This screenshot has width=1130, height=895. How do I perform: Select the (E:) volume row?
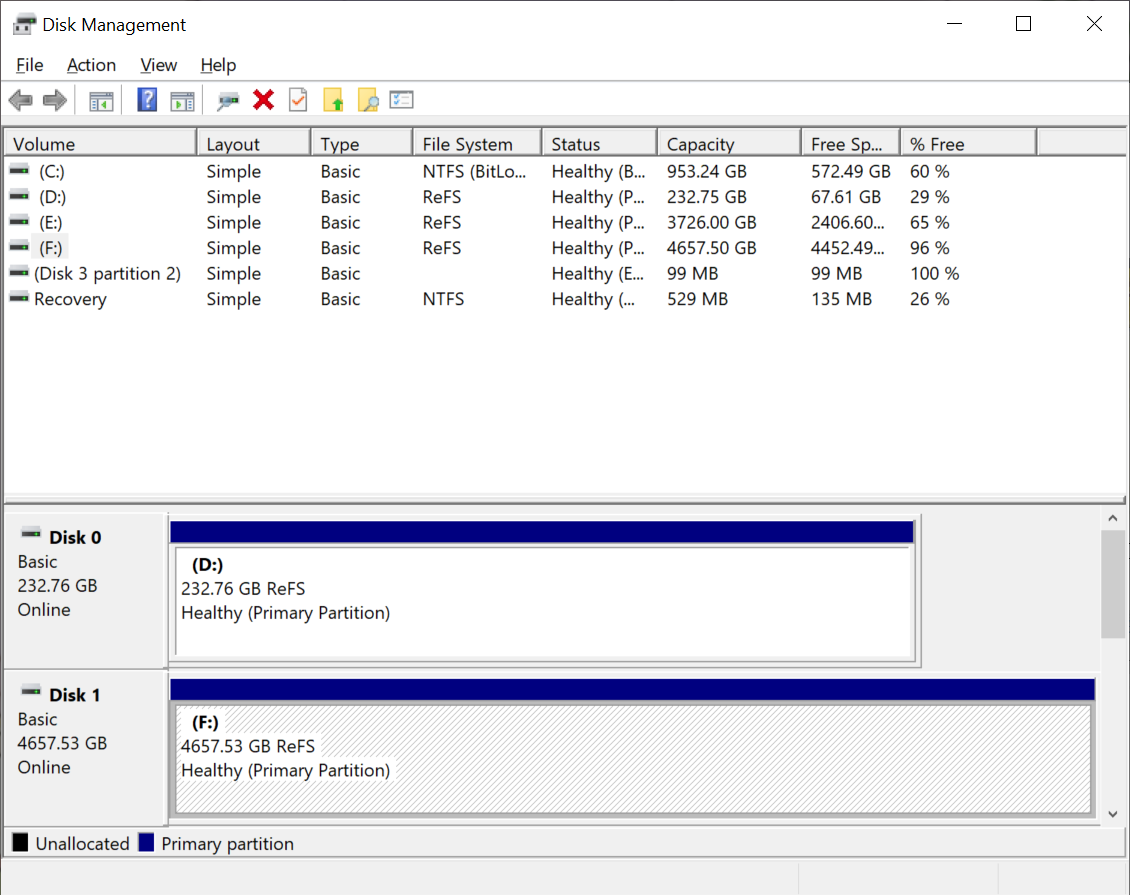pyautogui.click(x=484, y=223)
